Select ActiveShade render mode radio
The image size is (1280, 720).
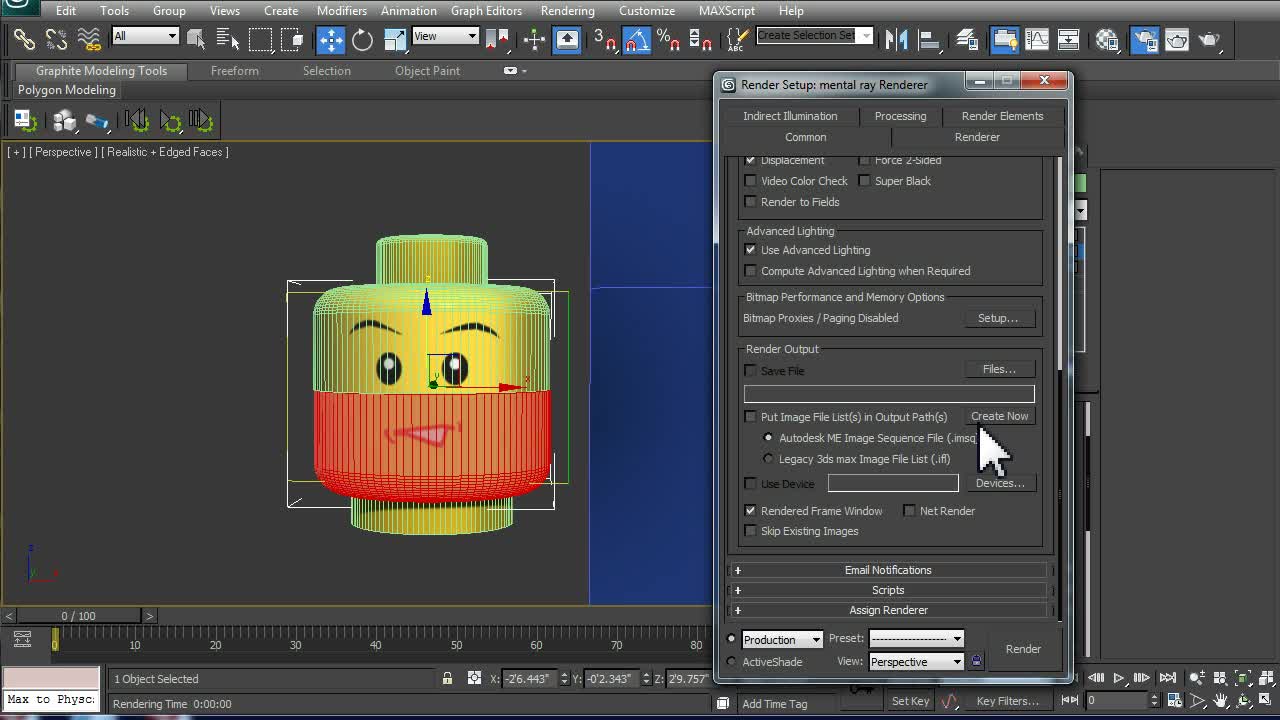coord(731,662)
